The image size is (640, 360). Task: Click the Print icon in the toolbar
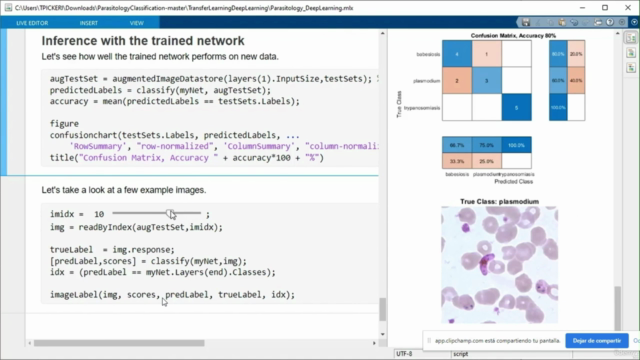(598, 22)
